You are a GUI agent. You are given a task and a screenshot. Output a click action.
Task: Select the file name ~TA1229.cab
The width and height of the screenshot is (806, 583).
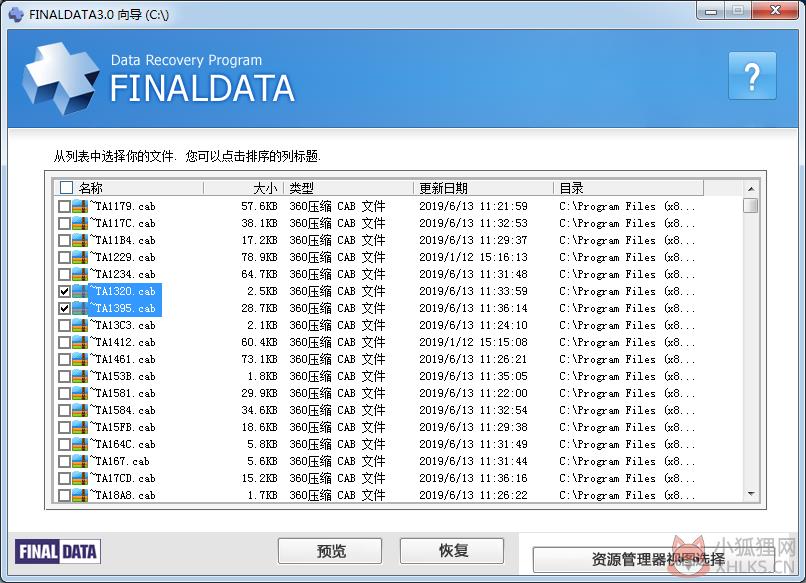click(122, 257)
